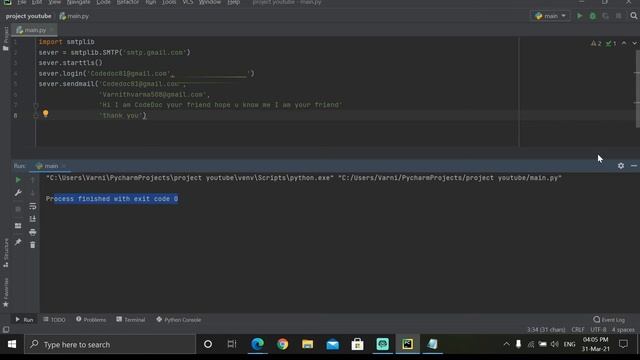The height and width of the screenshot is (360, 640).
Task: Open the TODO tool window button
Action: click(x=54, y=320)
